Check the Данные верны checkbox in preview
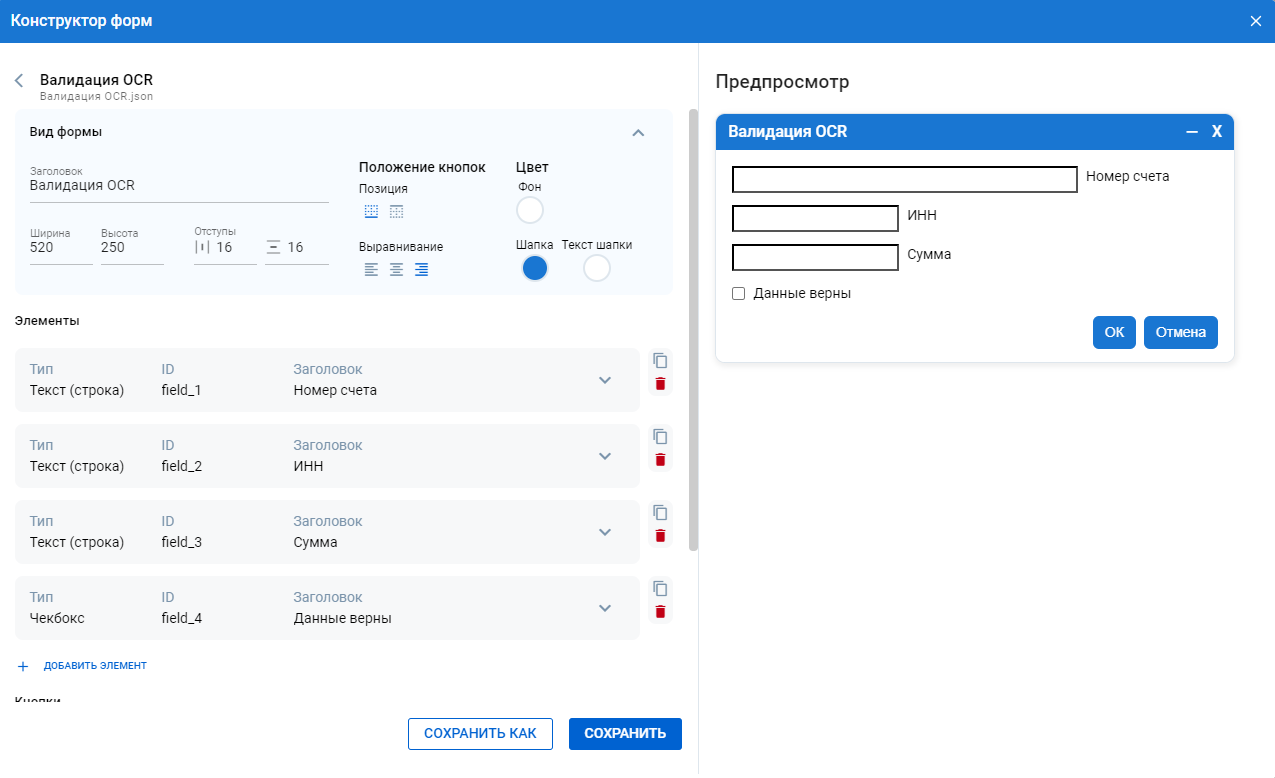Screen dimensions: 1275x778 pos(739,294)
